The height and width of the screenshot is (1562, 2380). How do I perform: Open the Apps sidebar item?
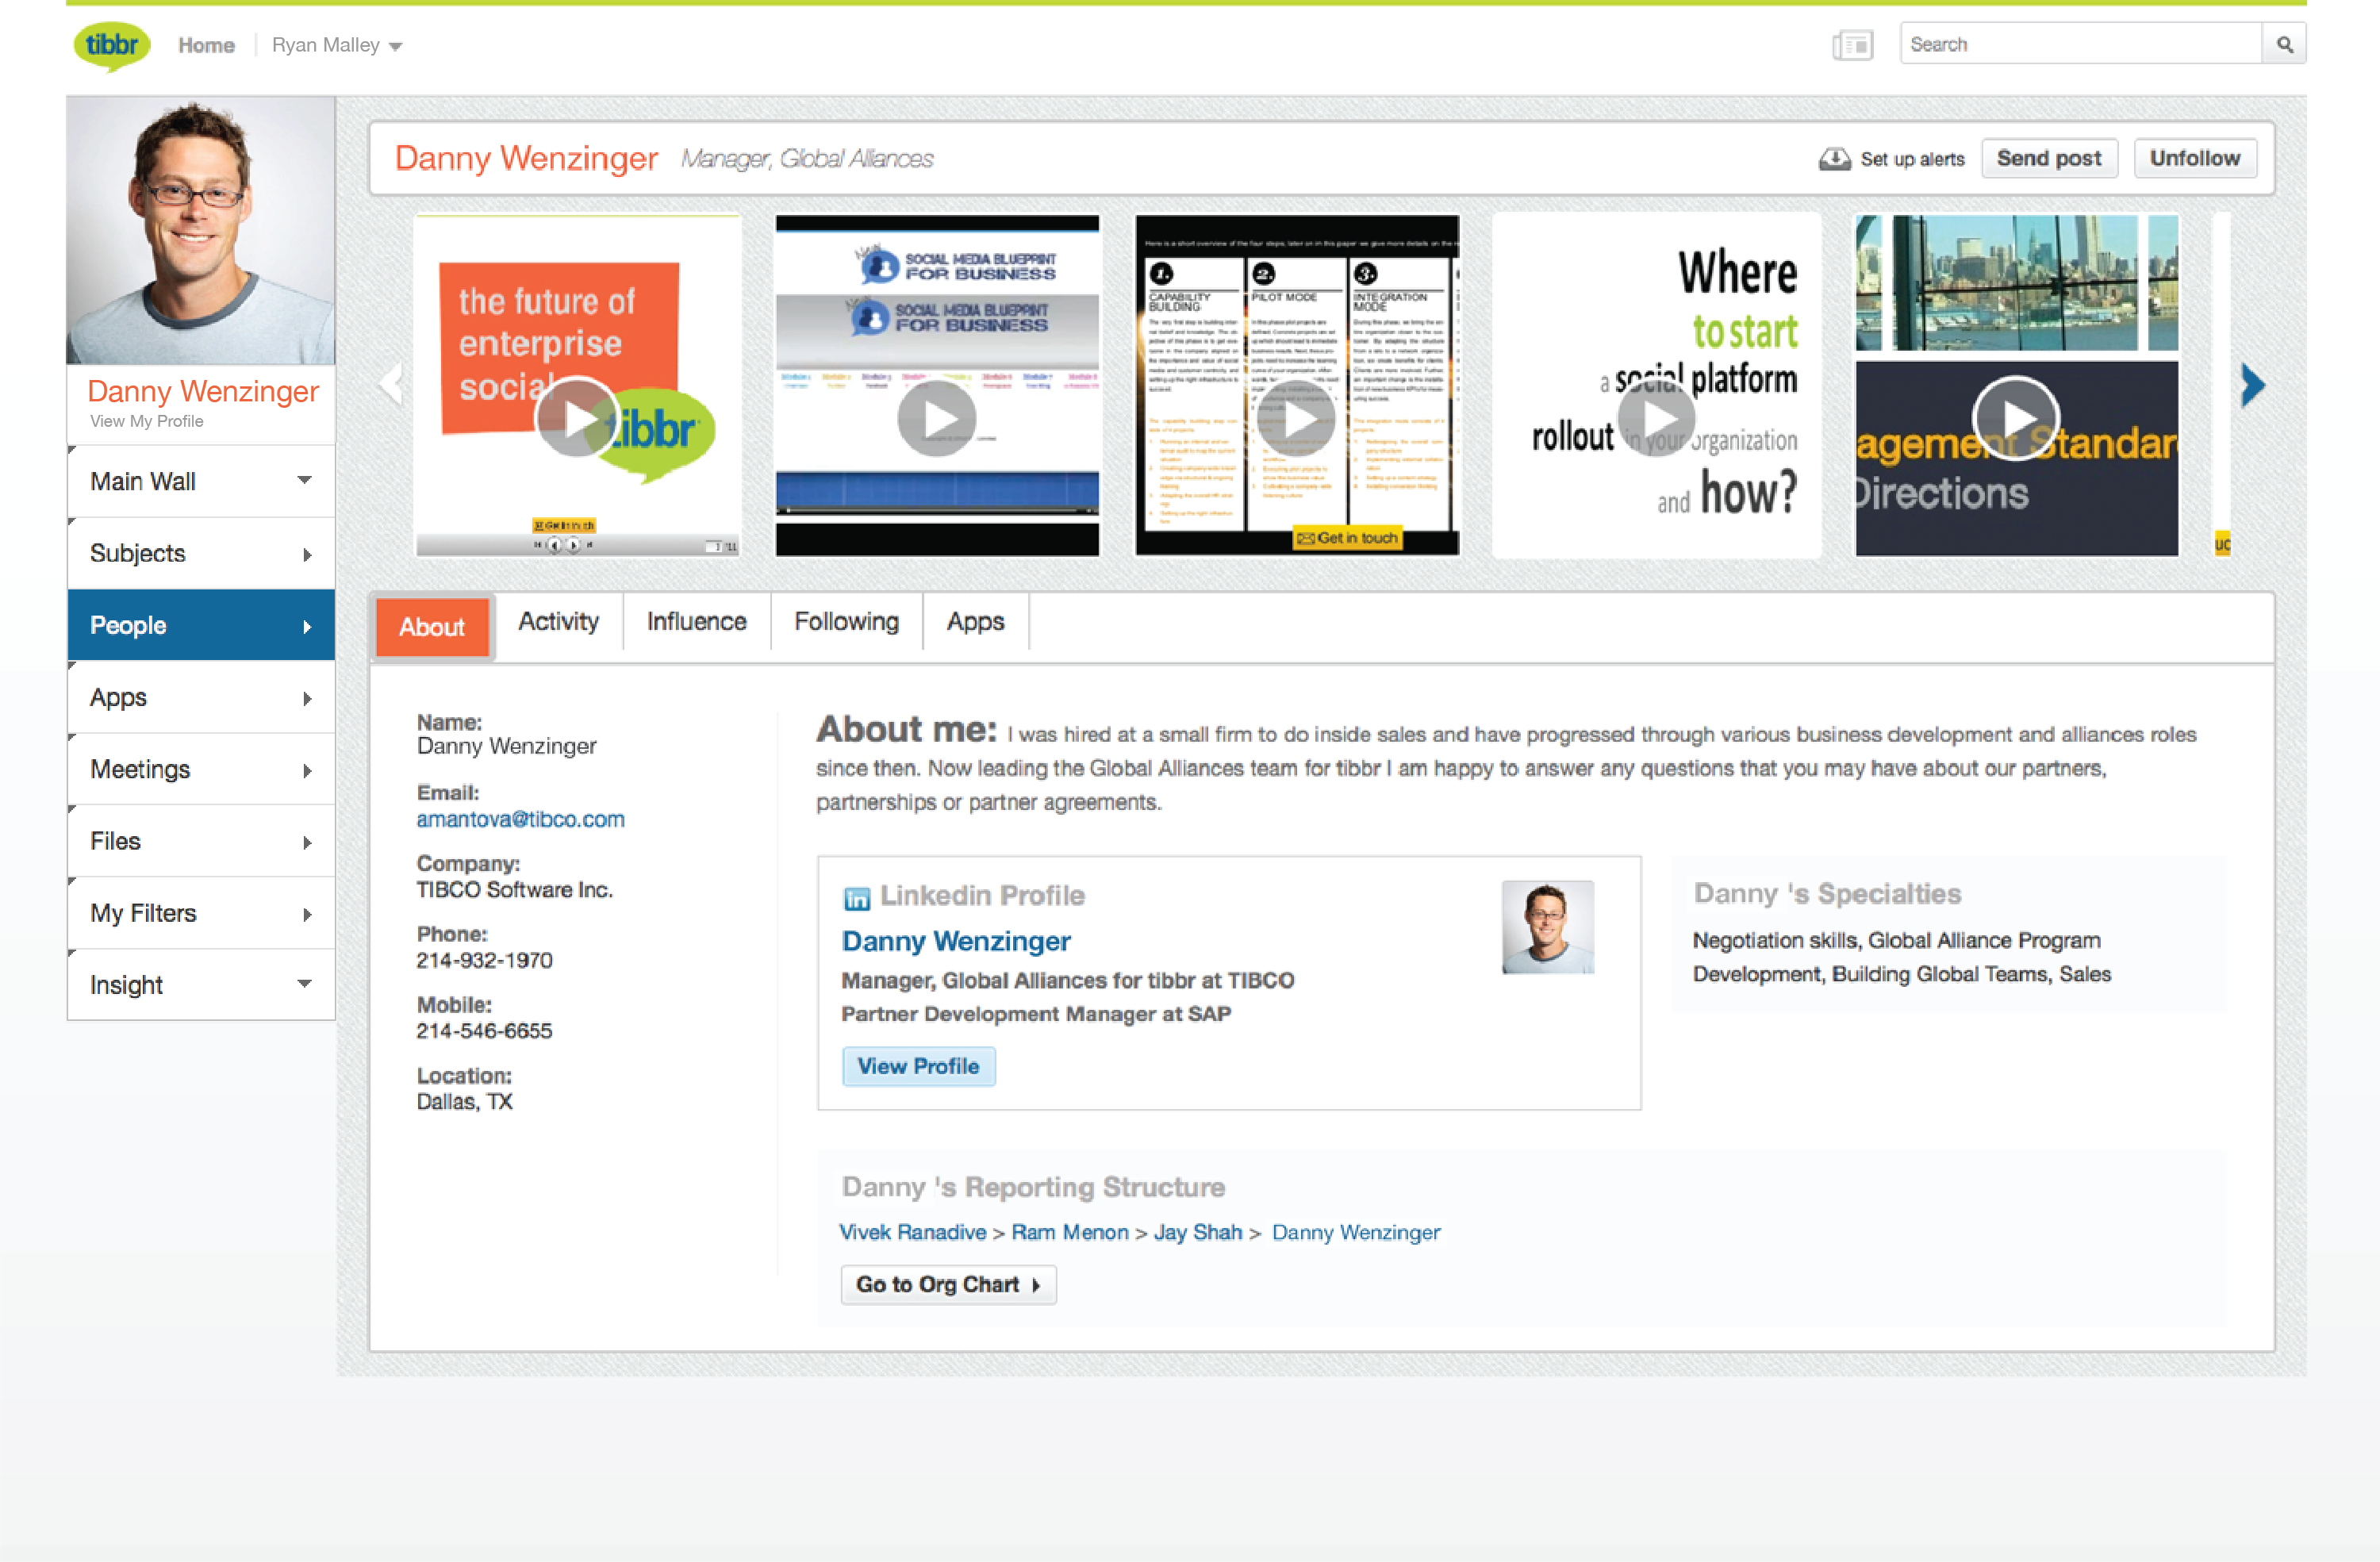pyautogui.click(x=201, y=697)
